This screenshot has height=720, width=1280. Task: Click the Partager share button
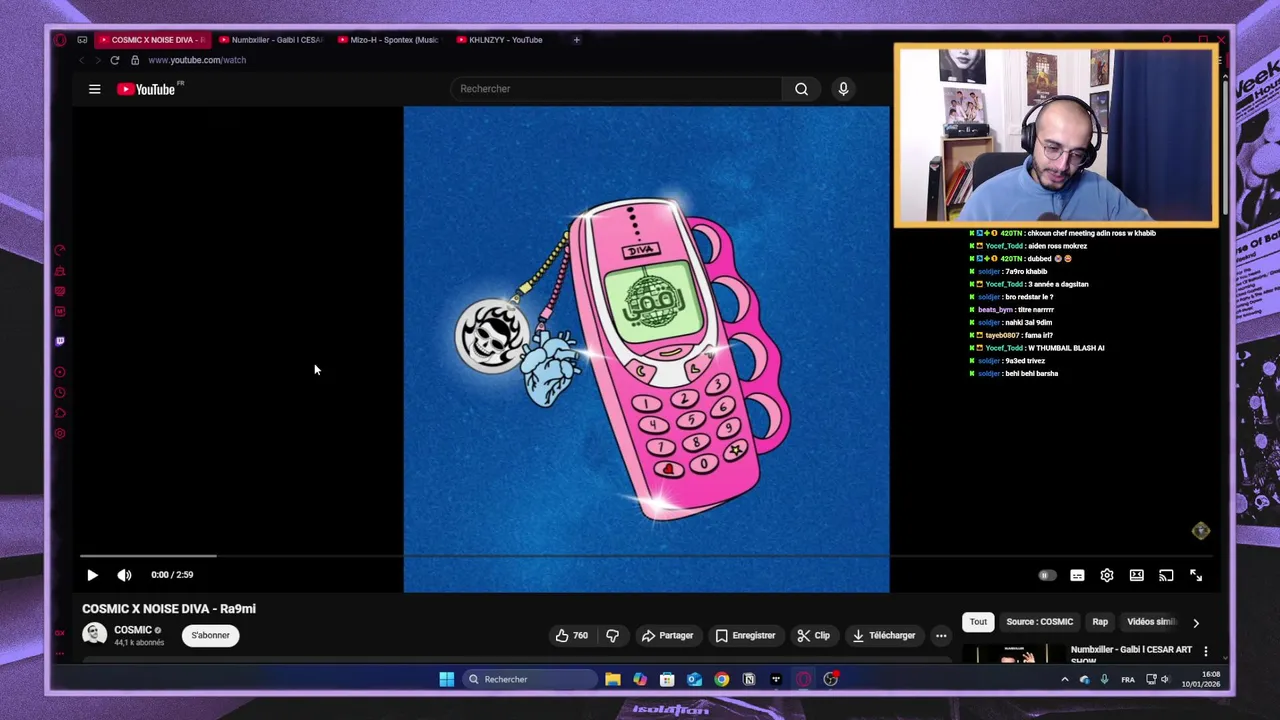pos(668,635)
